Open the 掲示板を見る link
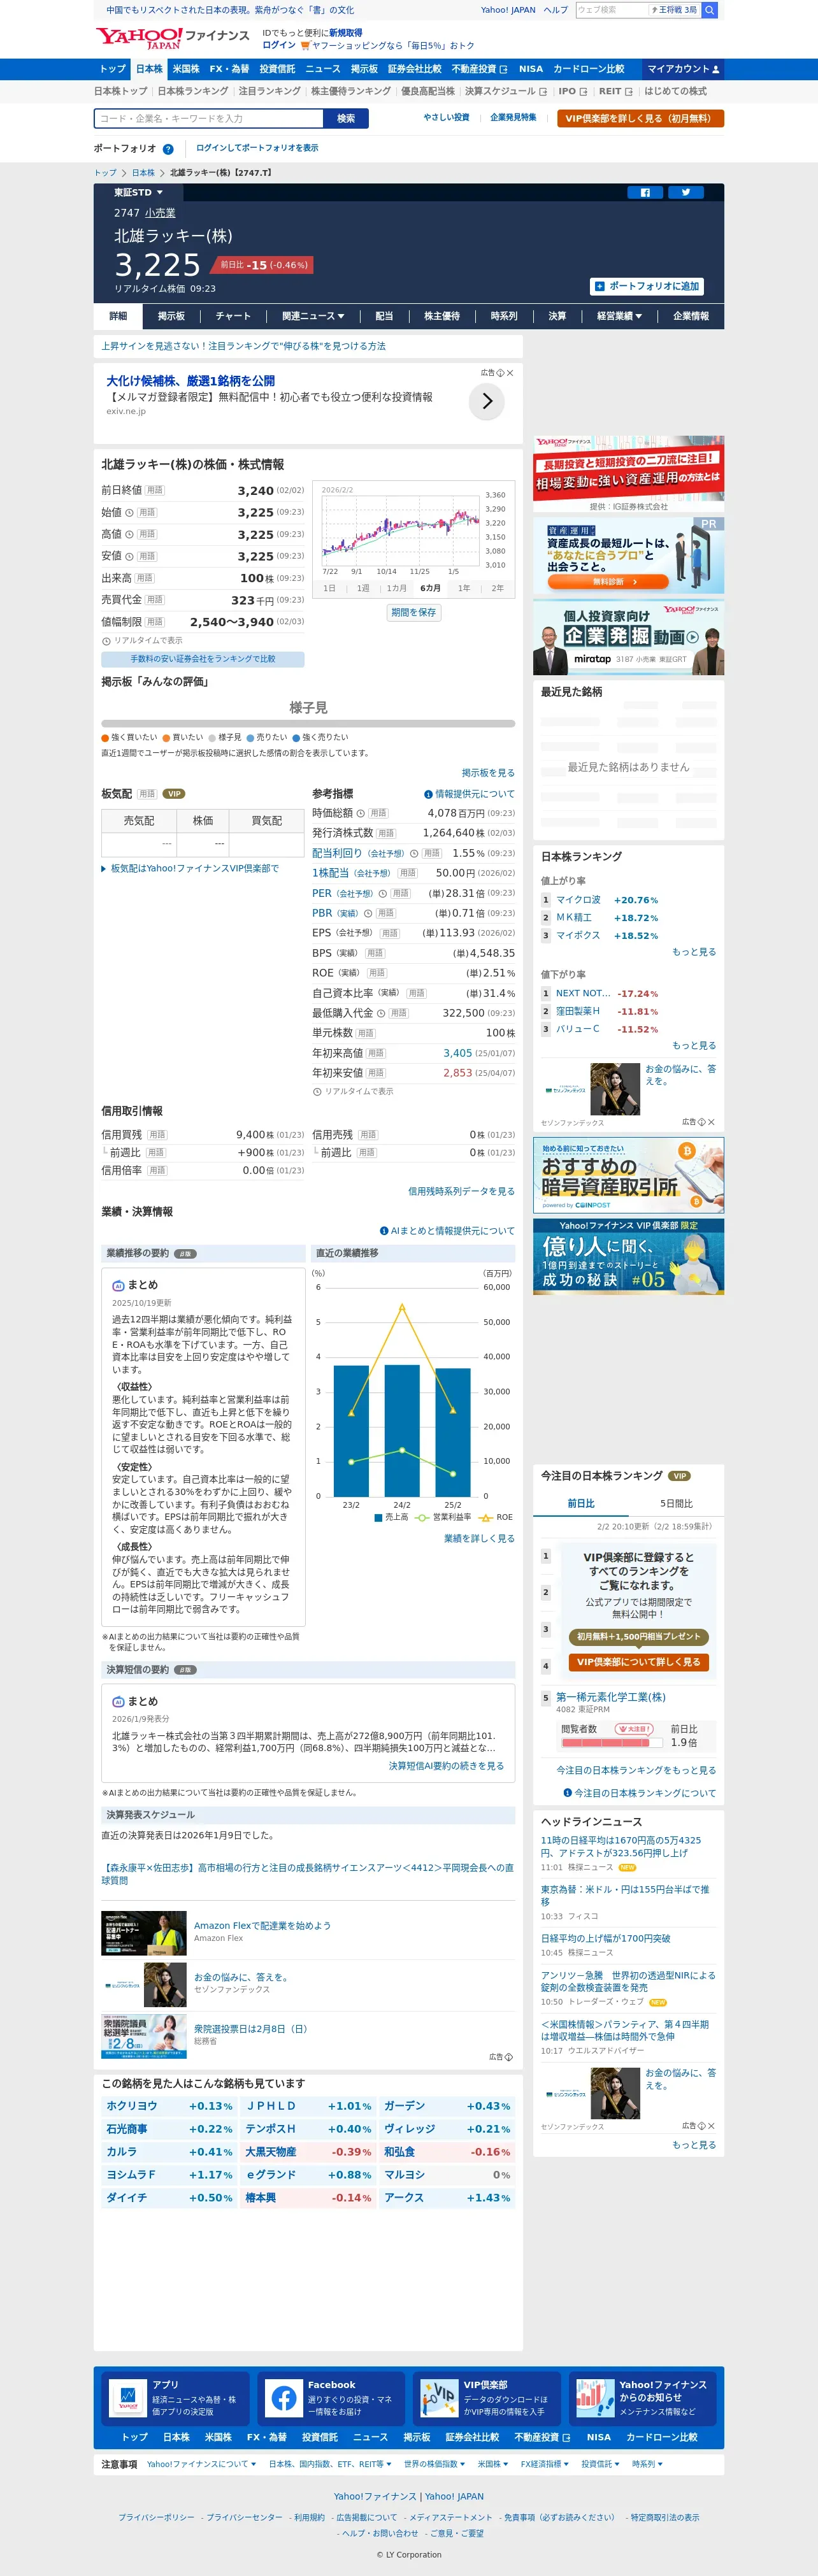Screen dimensions: 818x2576 click(x=488, y=773)
